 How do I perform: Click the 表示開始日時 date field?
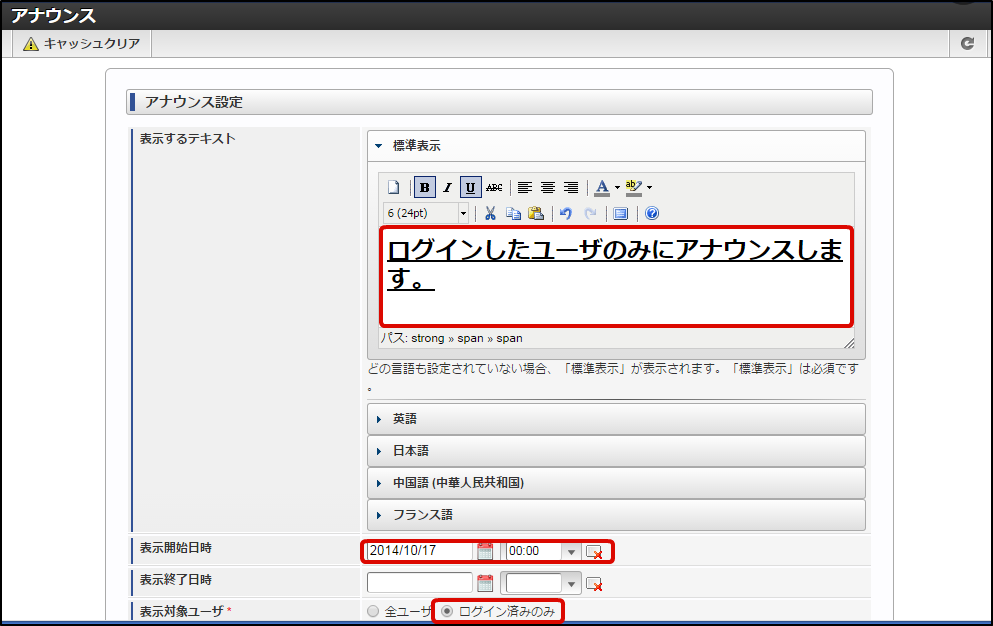[420, 551]
